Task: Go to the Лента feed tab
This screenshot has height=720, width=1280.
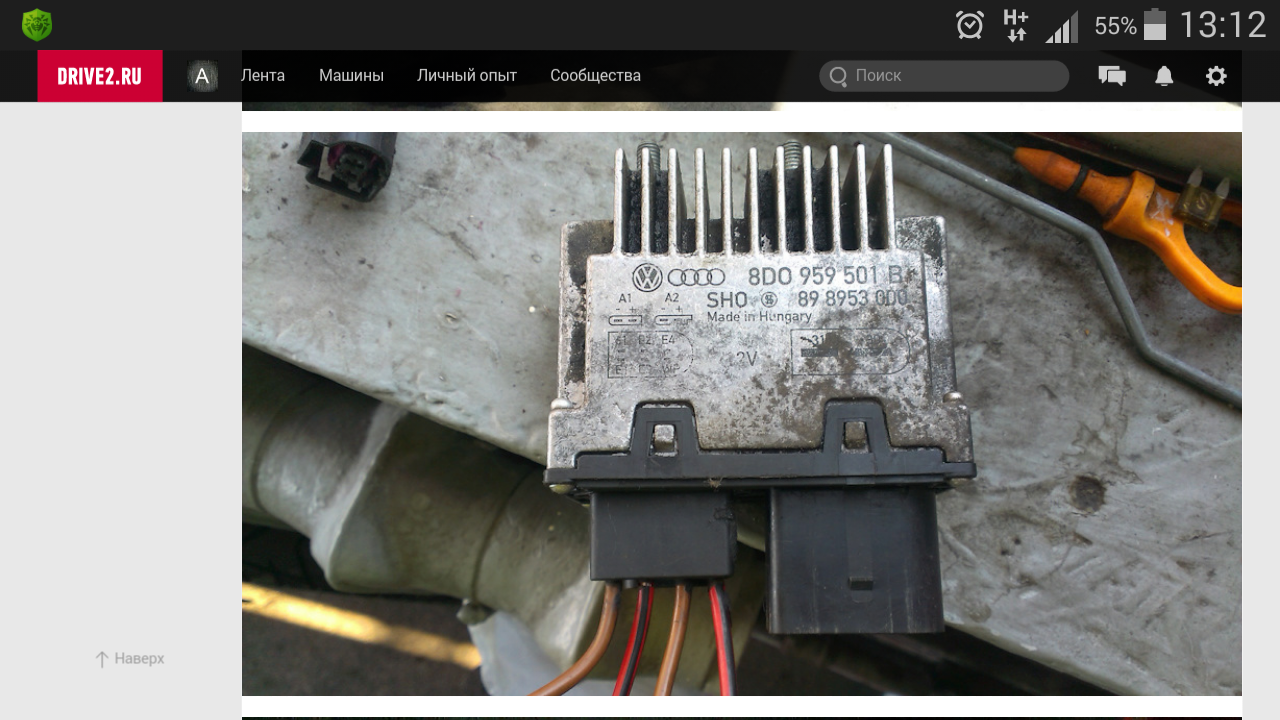Action: 263,76
